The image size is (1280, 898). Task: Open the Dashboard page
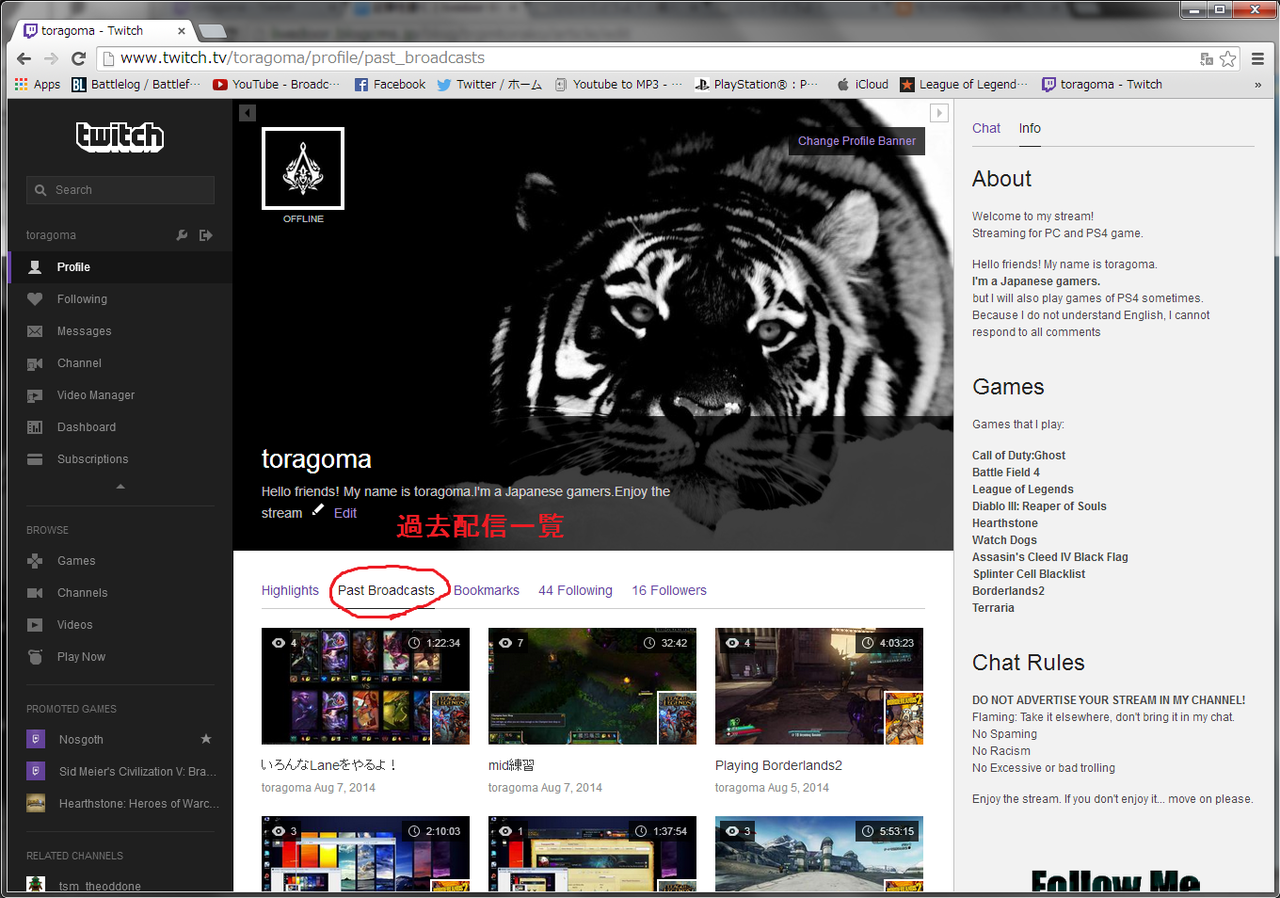[x=120, y=427]
